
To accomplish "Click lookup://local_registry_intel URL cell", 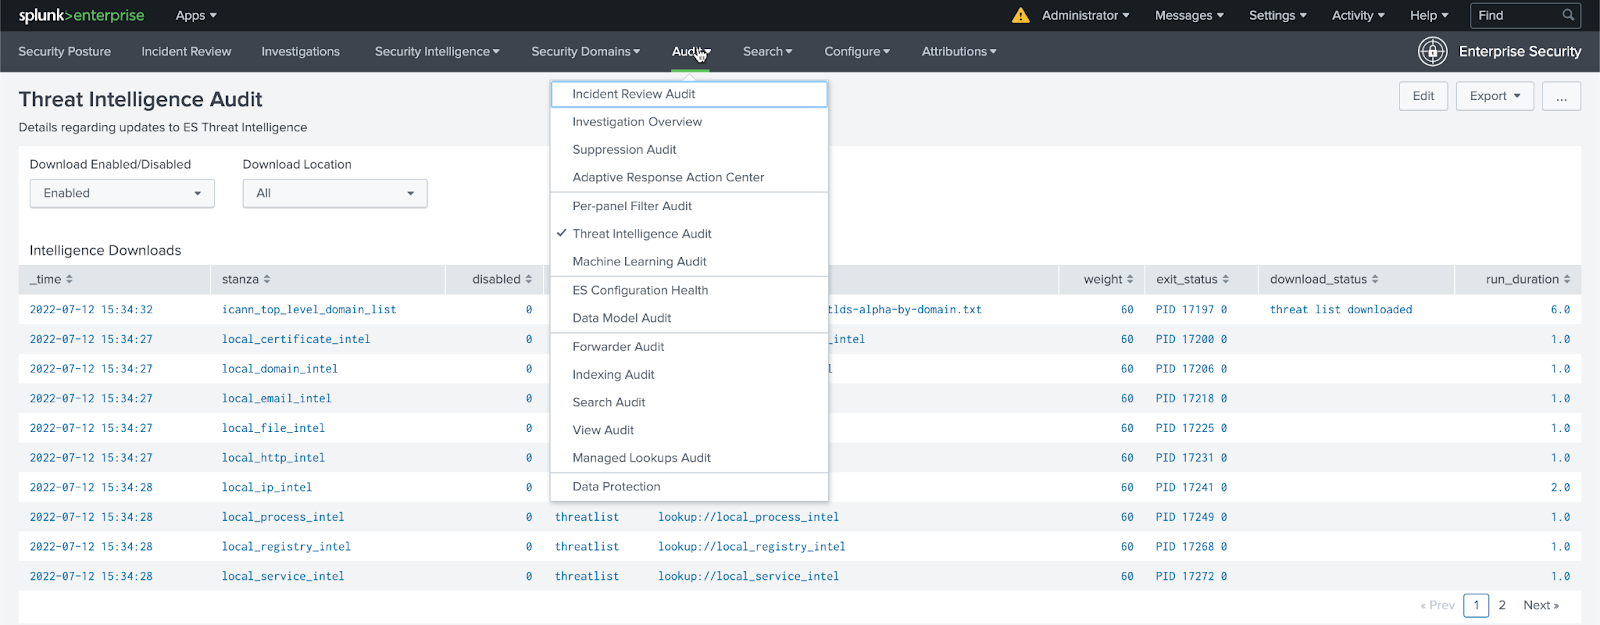I will (x=752, y=547).
